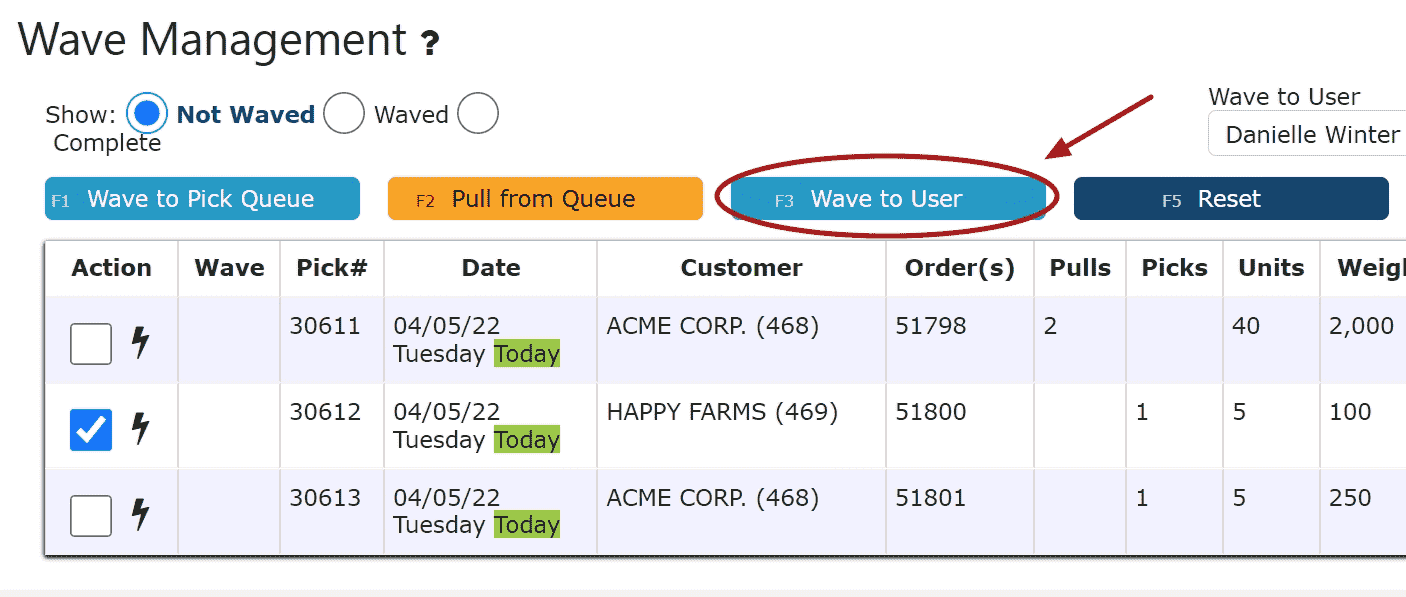Check the box for pick 30613

click(91, 516)
